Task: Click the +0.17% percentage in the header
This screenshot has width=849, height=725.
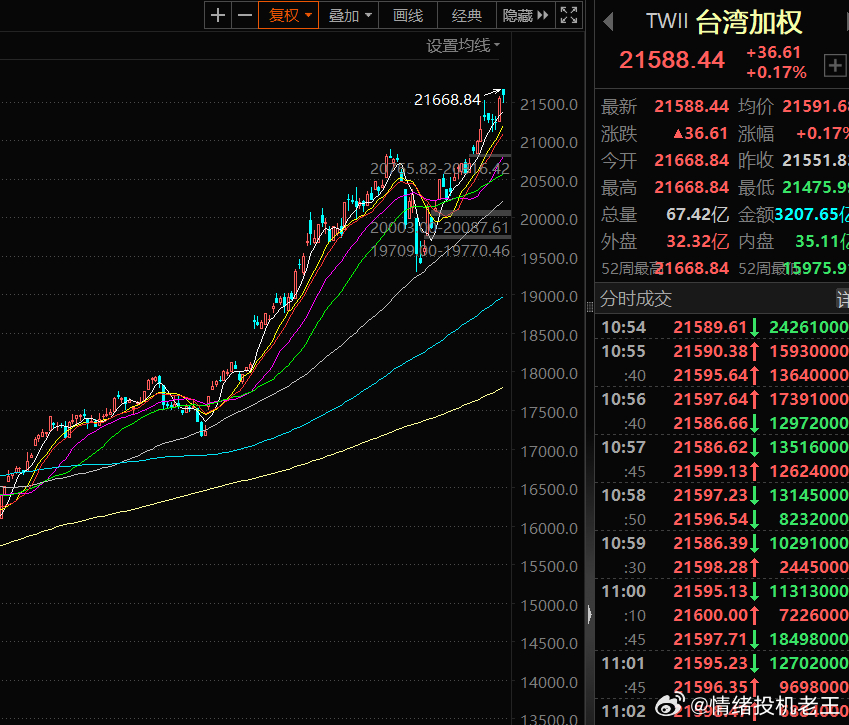Action: click(776, 72)
